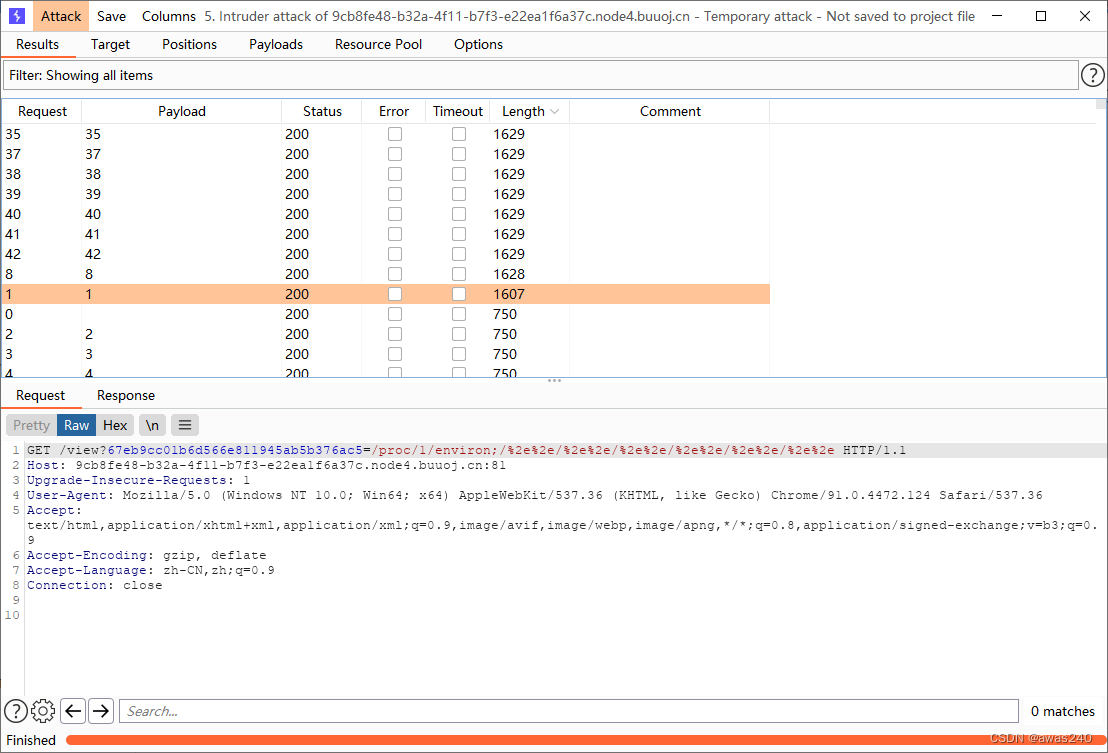
Task: Switch request view to Hex
Action: click(x=114, y=425)
